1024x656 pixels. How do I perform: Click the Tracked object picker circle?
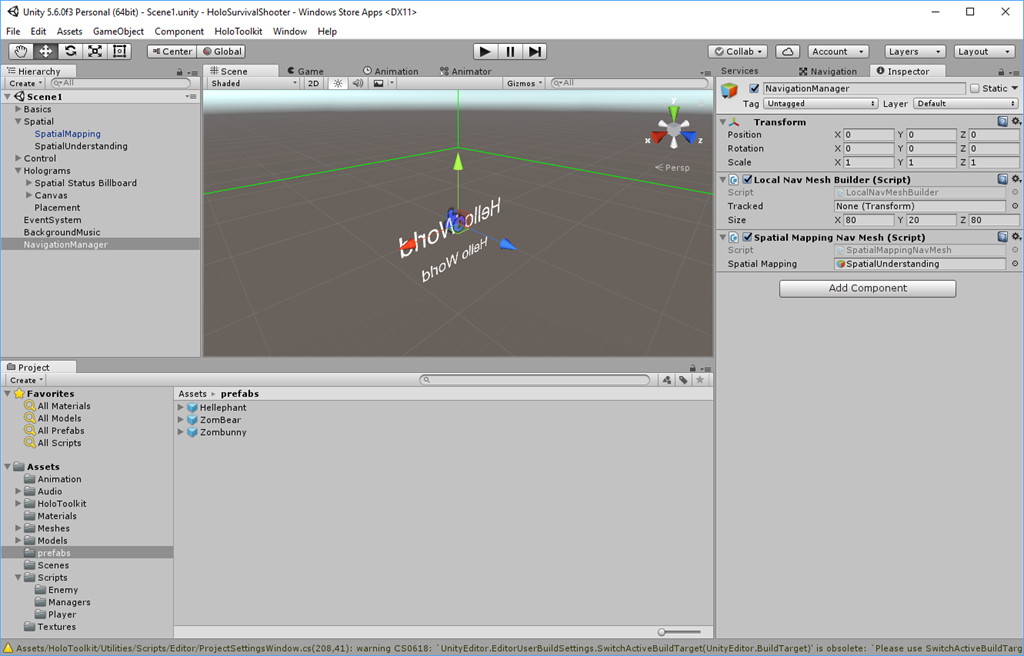1015,206
